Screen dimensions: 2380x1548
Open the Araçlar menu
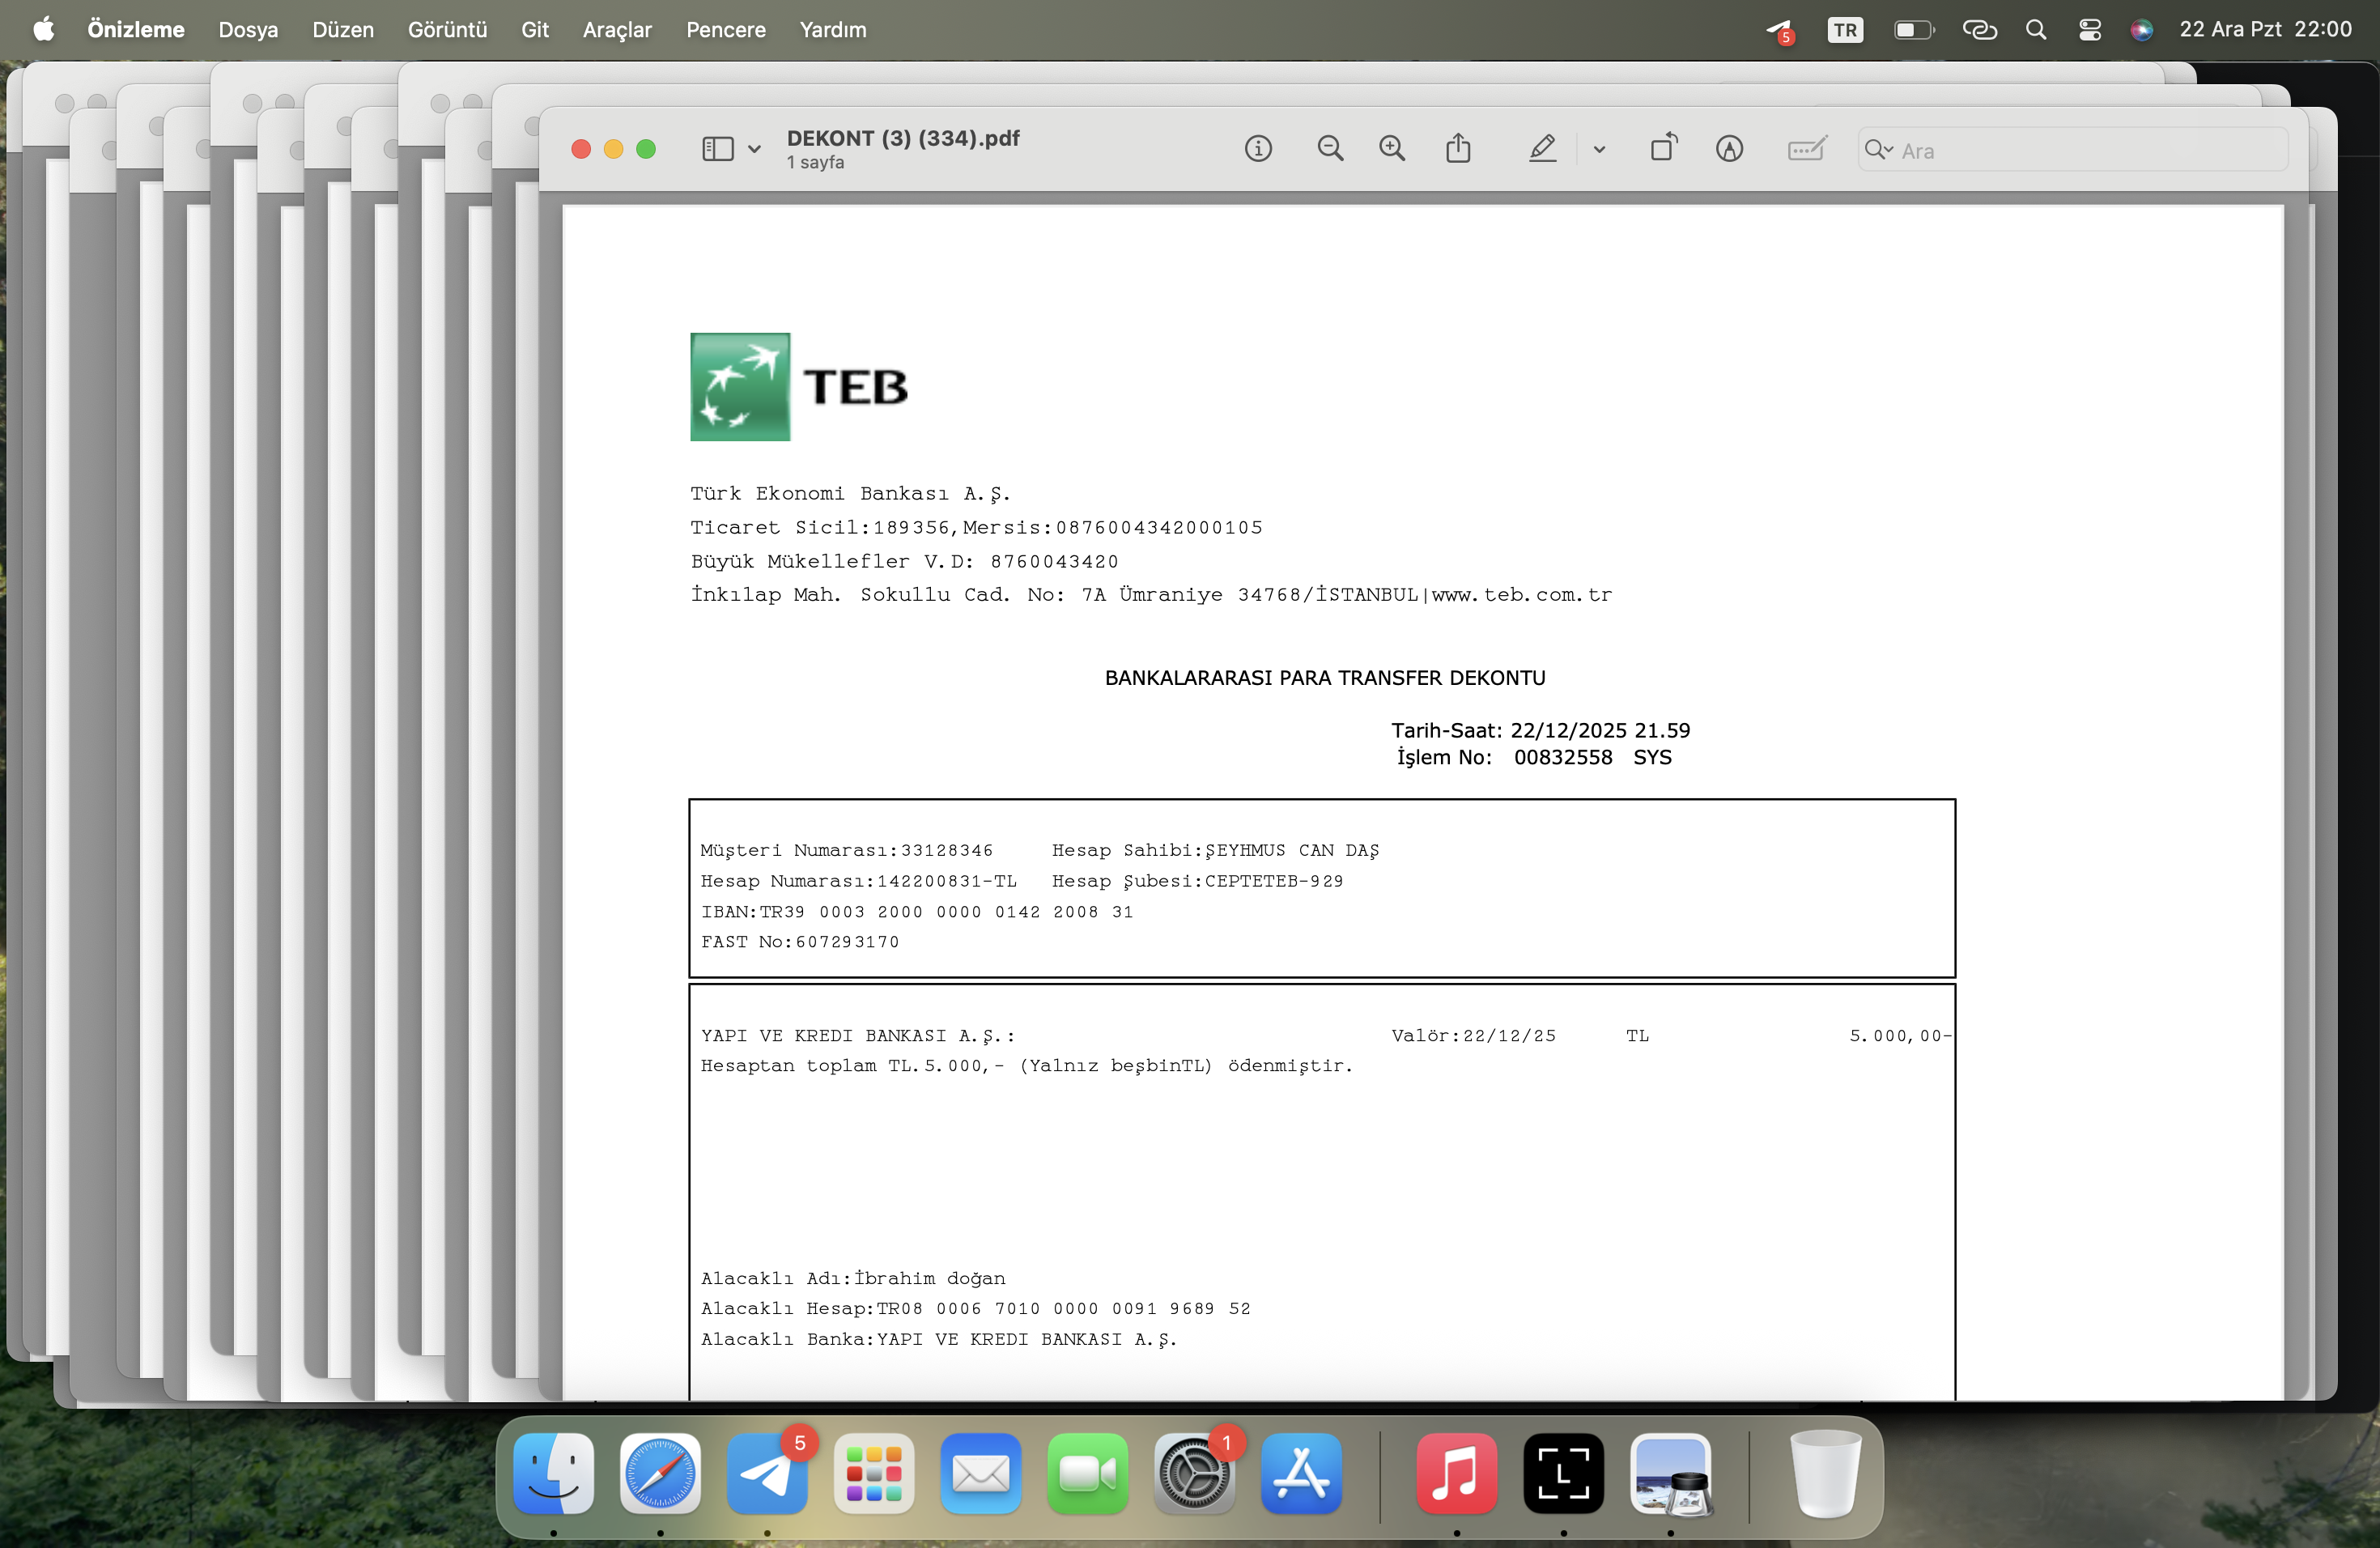coord(617,30)
